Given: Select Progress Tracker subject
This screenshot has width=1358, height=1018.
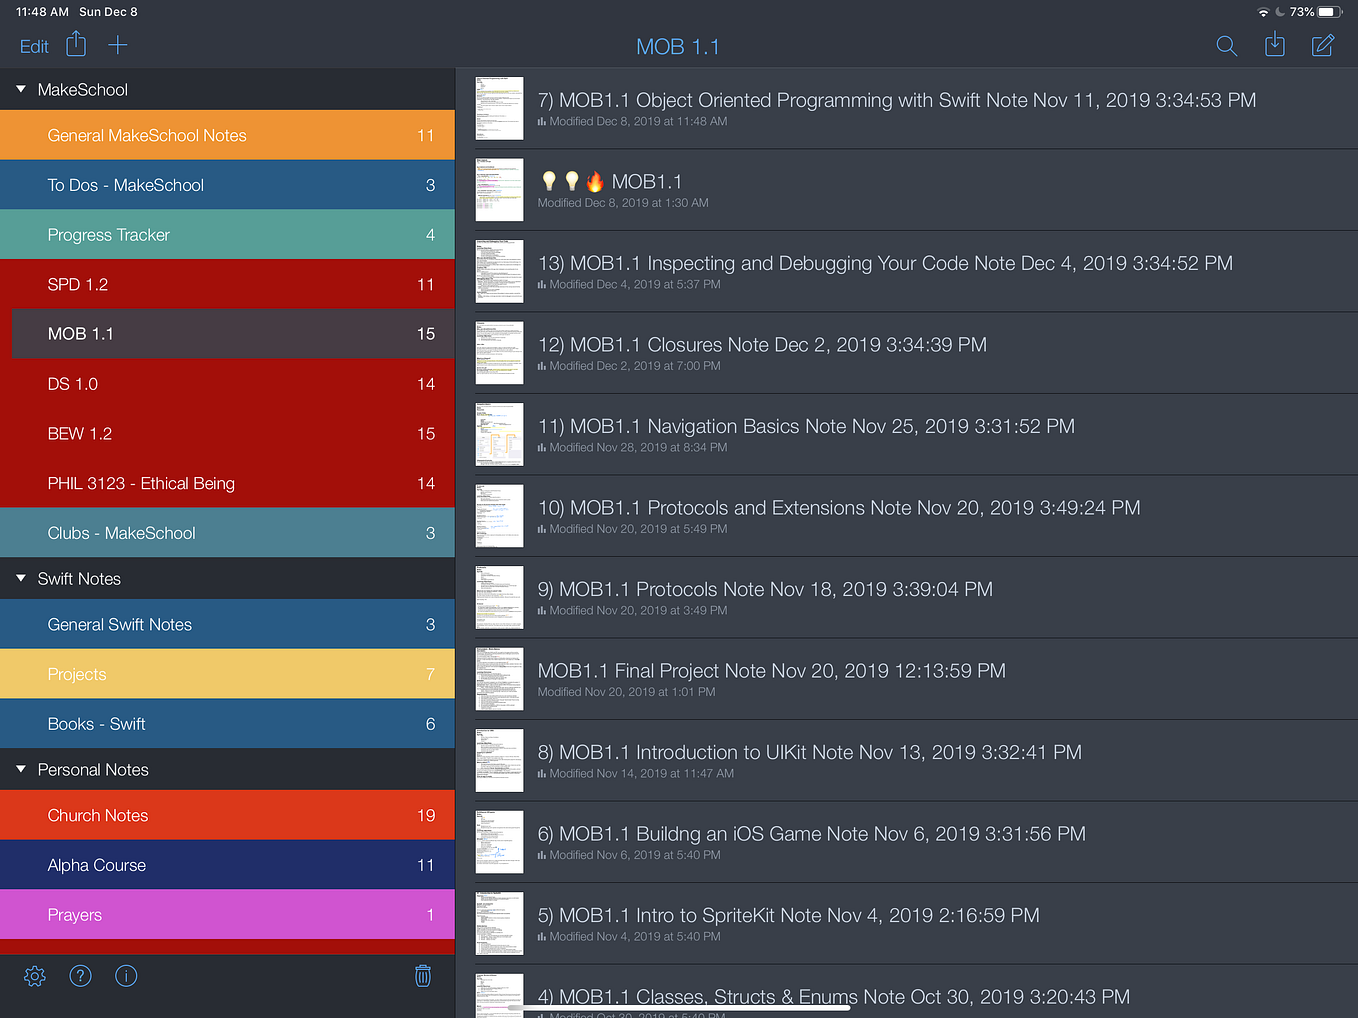Looking at the screenshot, I should coord(227,235).
